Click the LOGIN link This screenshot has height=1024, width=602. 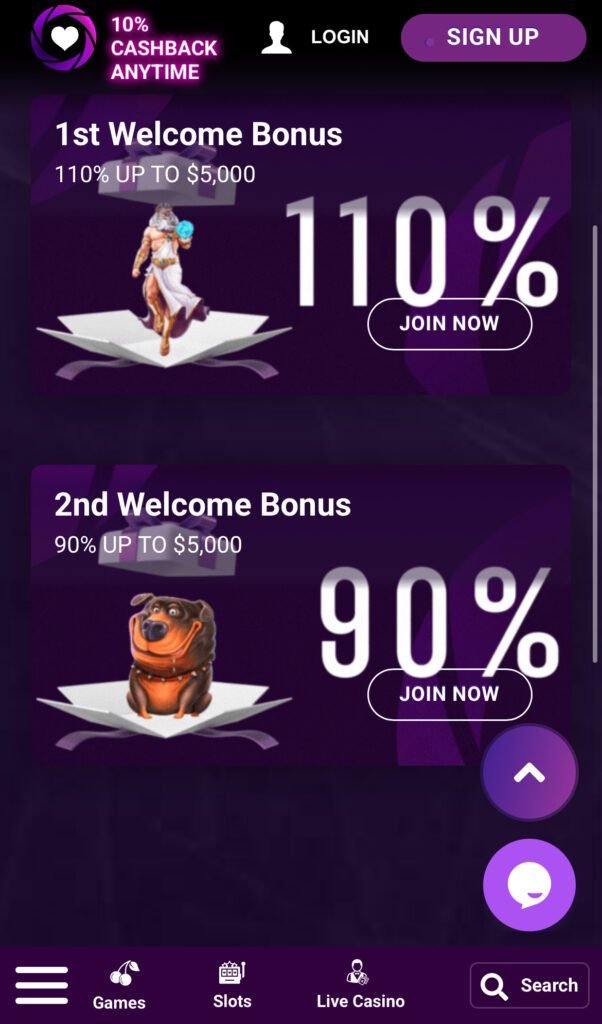(x=340, y=37)
